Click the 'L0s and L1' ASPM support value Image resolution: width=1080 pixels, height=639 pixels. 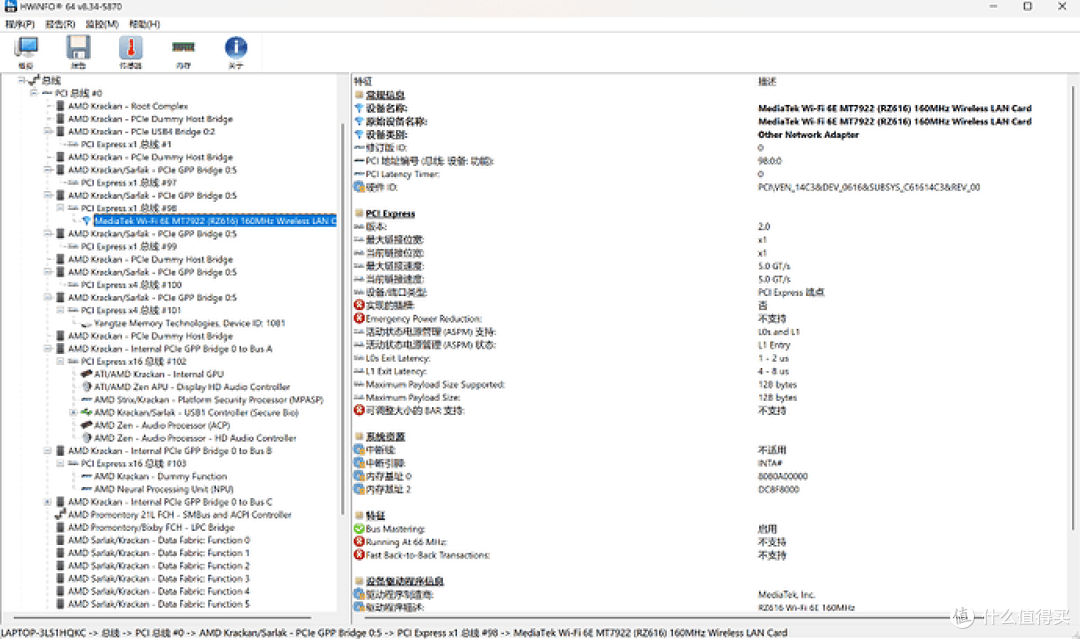pyautogui.click(x=779, y=332)
